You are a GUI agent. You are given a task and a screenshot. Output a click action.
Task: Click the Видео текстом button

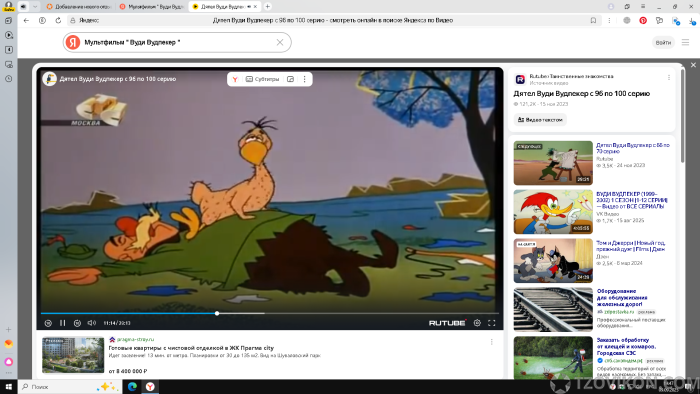click(x=540, y=120)
